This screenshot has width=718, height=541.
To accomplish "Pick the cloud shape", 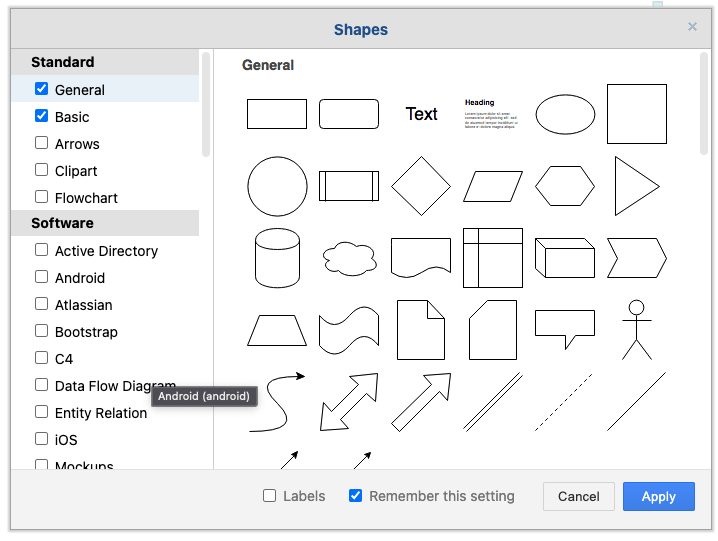I will [349, 258].
